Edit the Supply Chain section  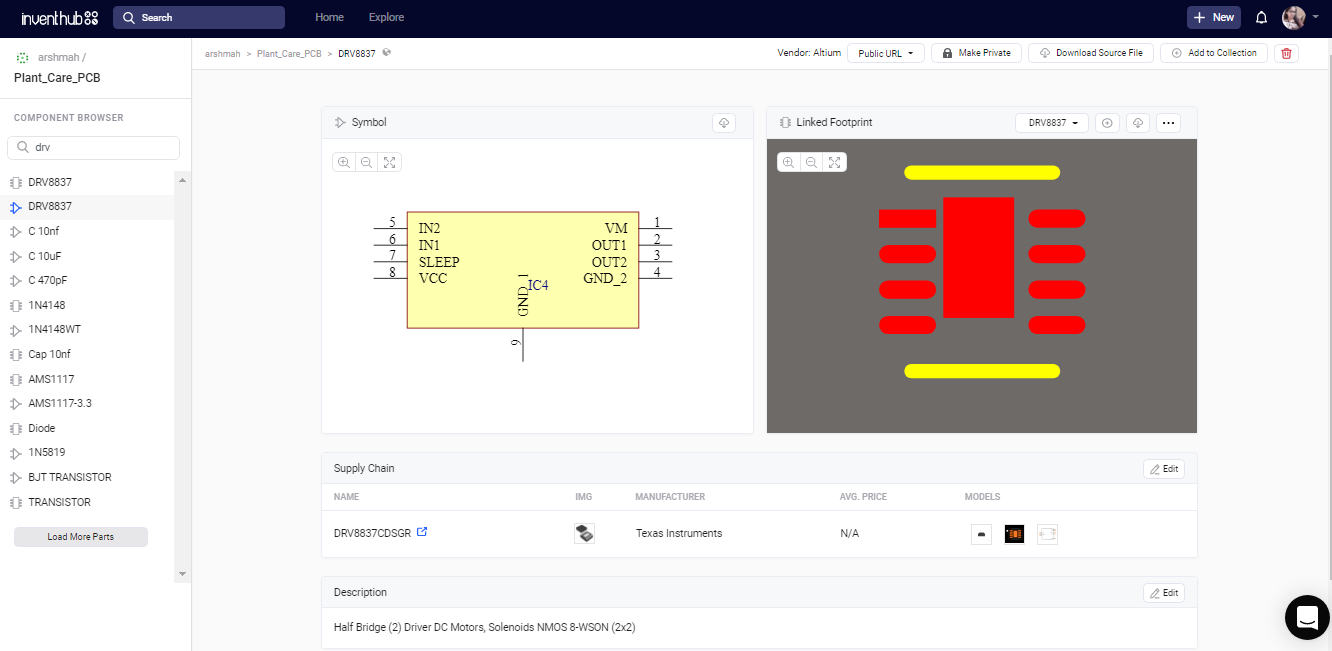tap(1164, 469)
